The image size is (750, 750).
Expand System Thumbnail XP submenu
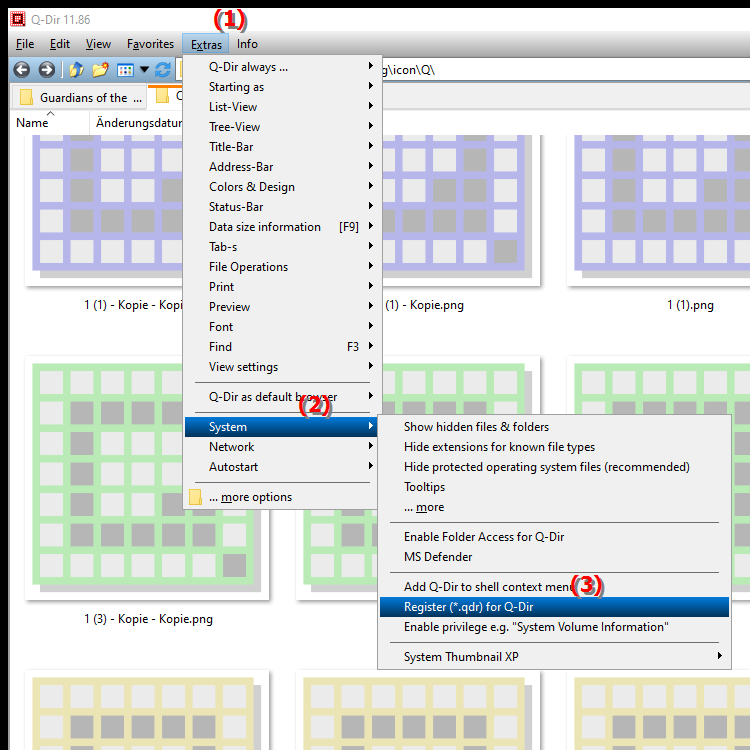(554, 657)
